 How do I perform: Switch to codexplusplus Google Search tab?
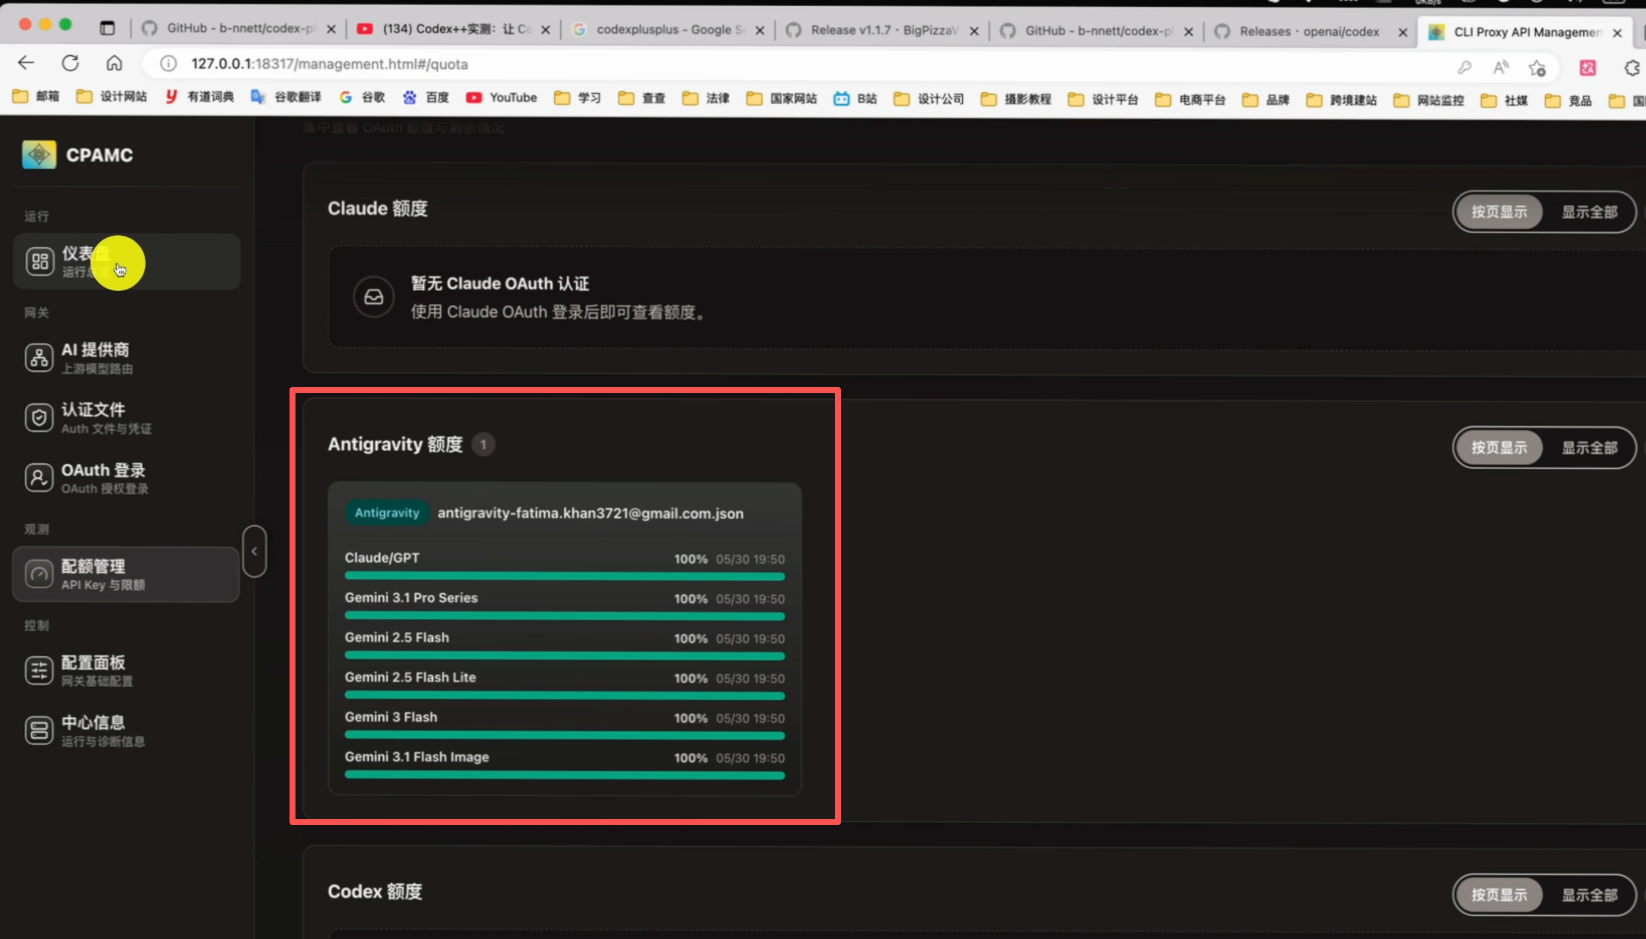668,30
